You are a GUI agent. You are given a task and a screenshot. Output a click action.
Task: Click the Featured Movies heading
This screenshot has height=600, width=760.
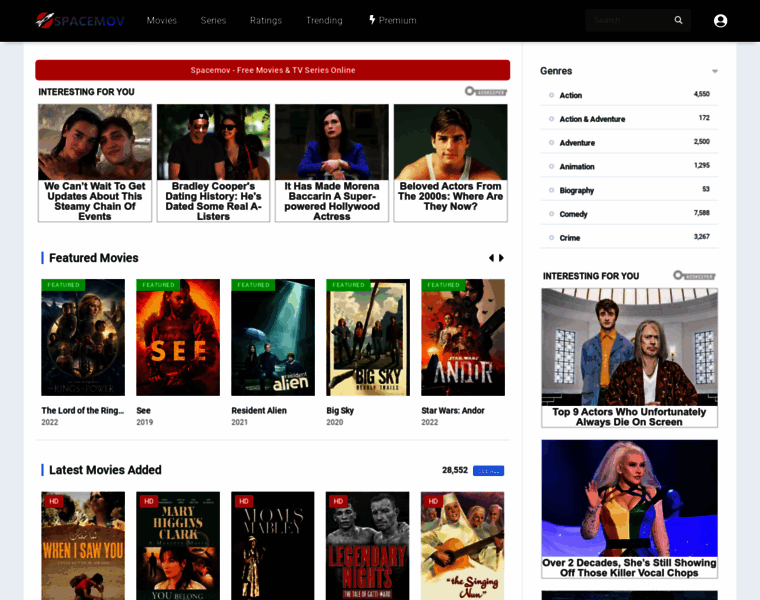click(94, 258)
